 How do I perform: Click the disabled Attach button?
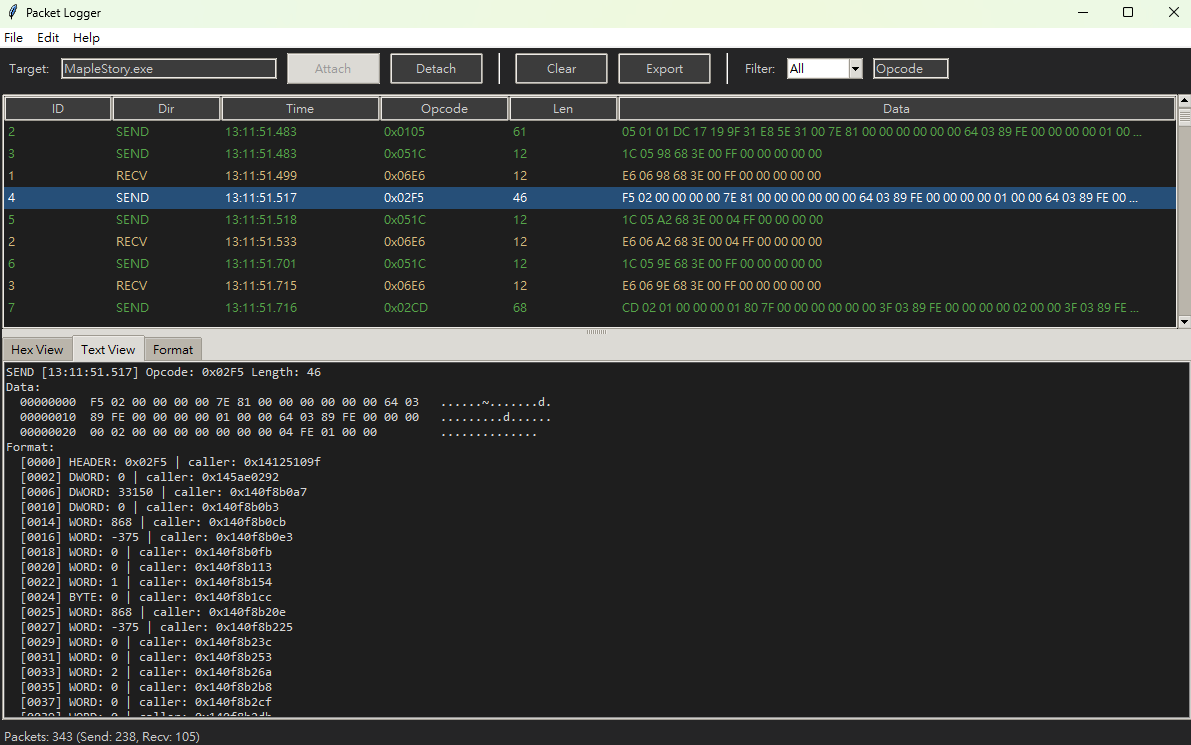click(x=333, y=68)
